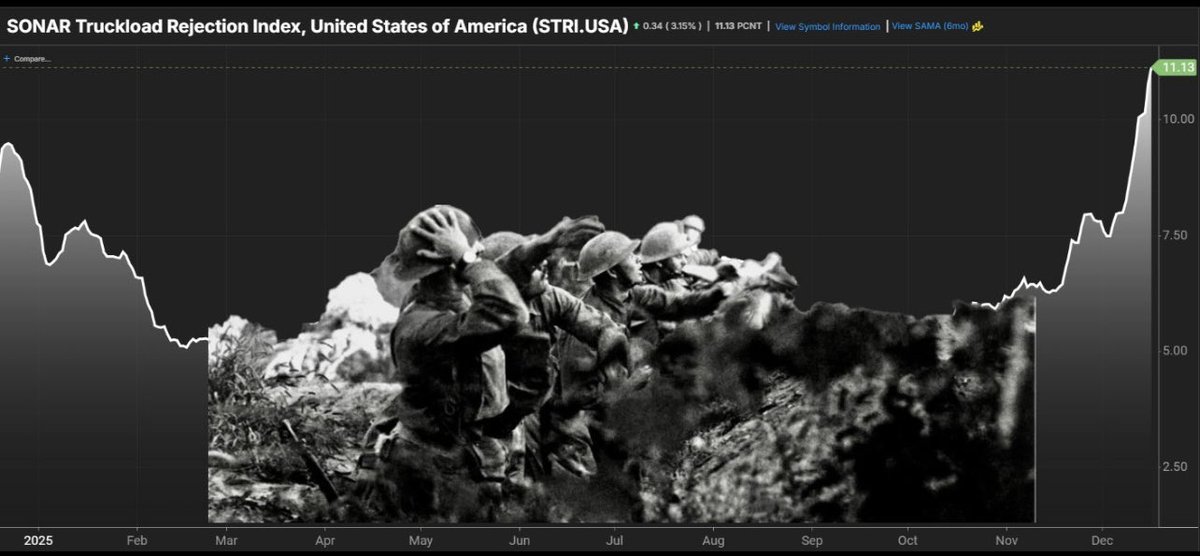The height and width of the screenshot is (556, 1200).
Task: Click the chart title SONAR Truckload Rejection Index
Action: (318, 25)
